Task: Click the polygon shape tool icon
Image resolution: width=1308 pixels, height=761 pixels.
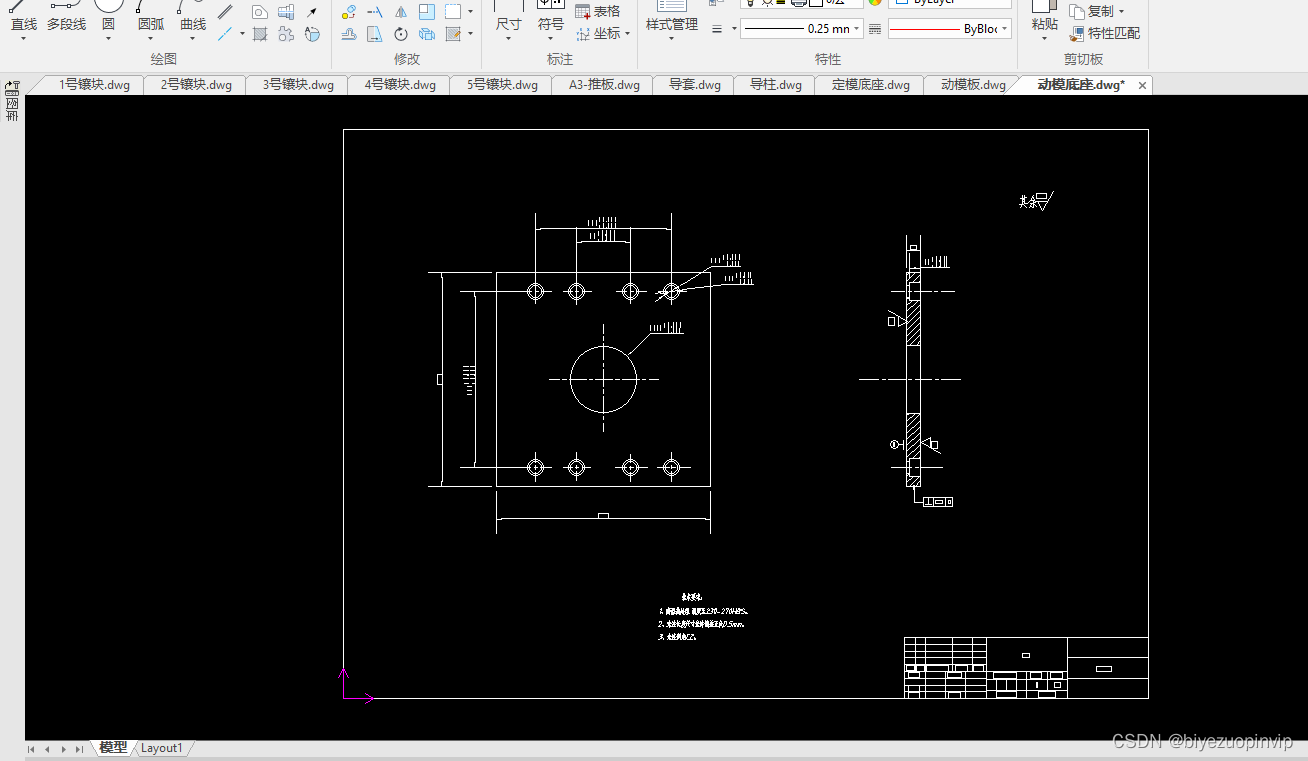Action: click(260, 12)
